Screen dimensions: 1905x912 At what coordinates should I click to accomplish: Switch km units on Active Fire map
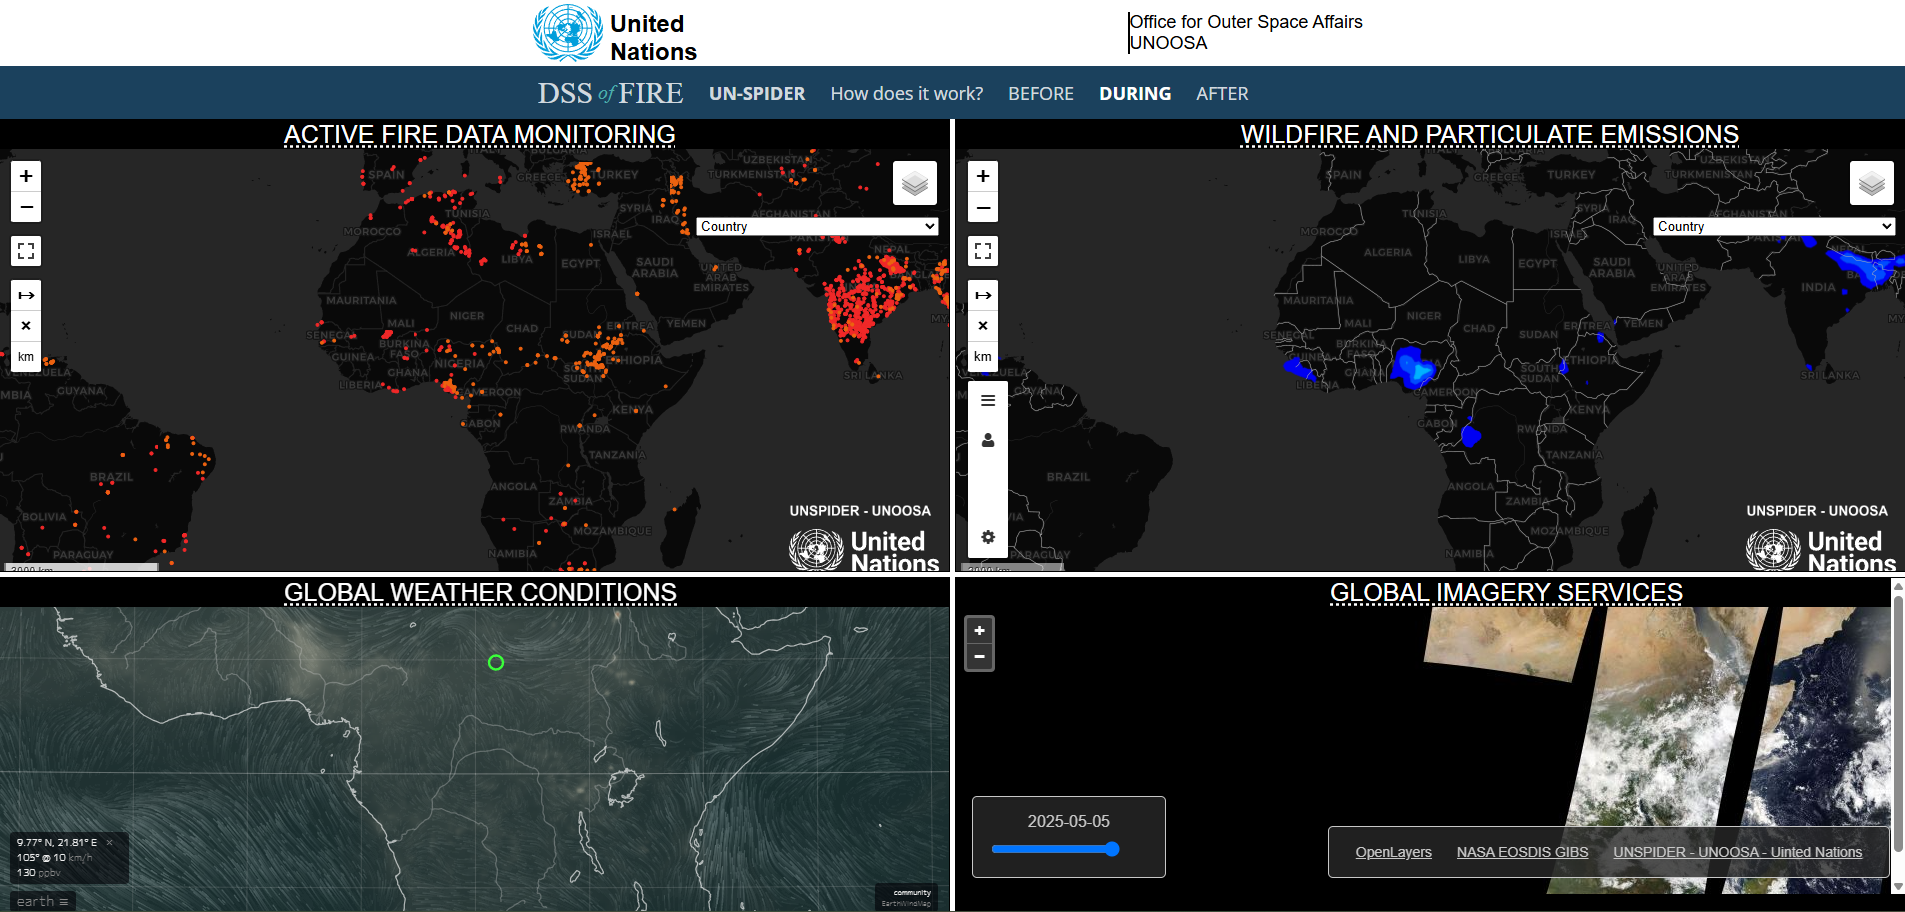(26, 357)
